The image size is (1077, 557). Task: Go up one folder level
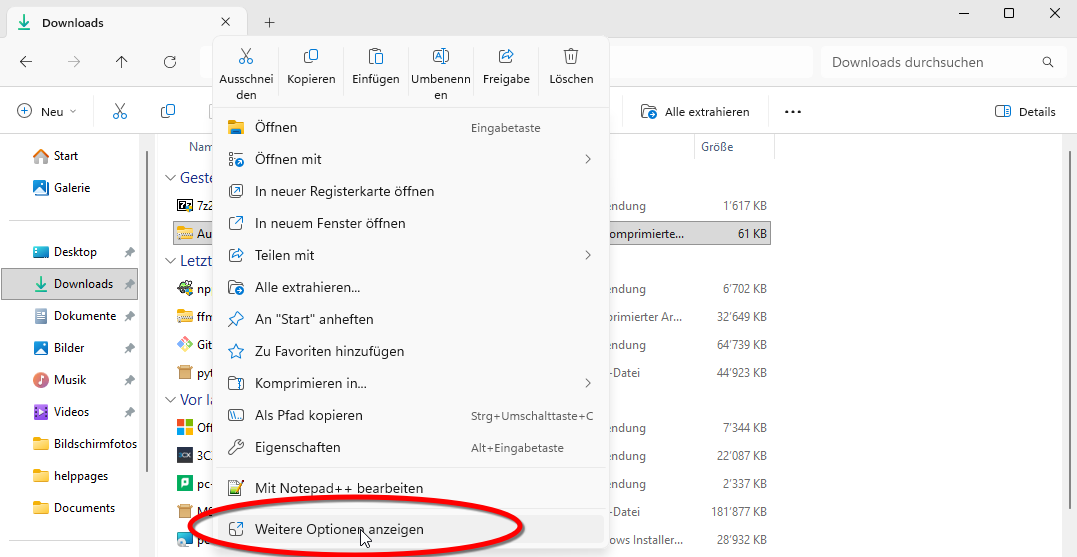coord(122,62)
